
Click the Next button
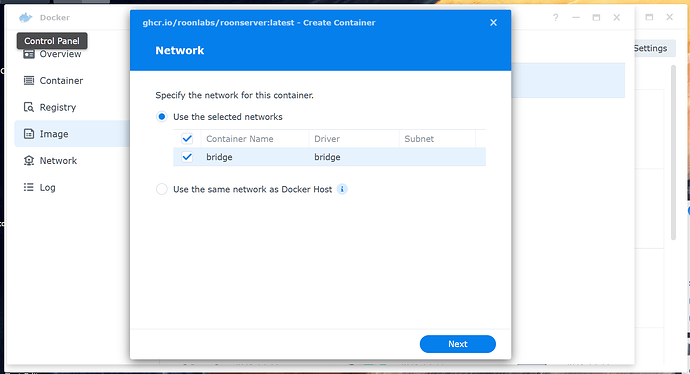pyautogui.click(x=458, y=344)
